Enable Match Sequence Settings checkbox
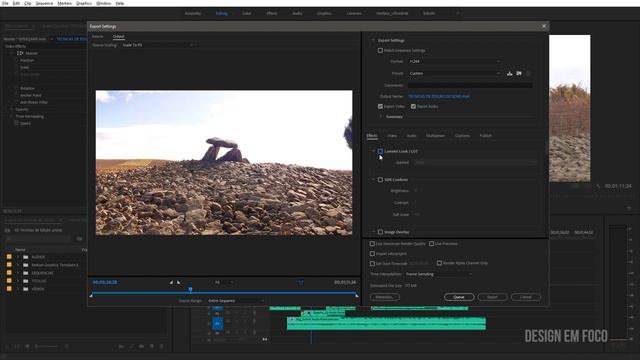The width and height of the screenshot is (640, 360). (x=380, y=51)
